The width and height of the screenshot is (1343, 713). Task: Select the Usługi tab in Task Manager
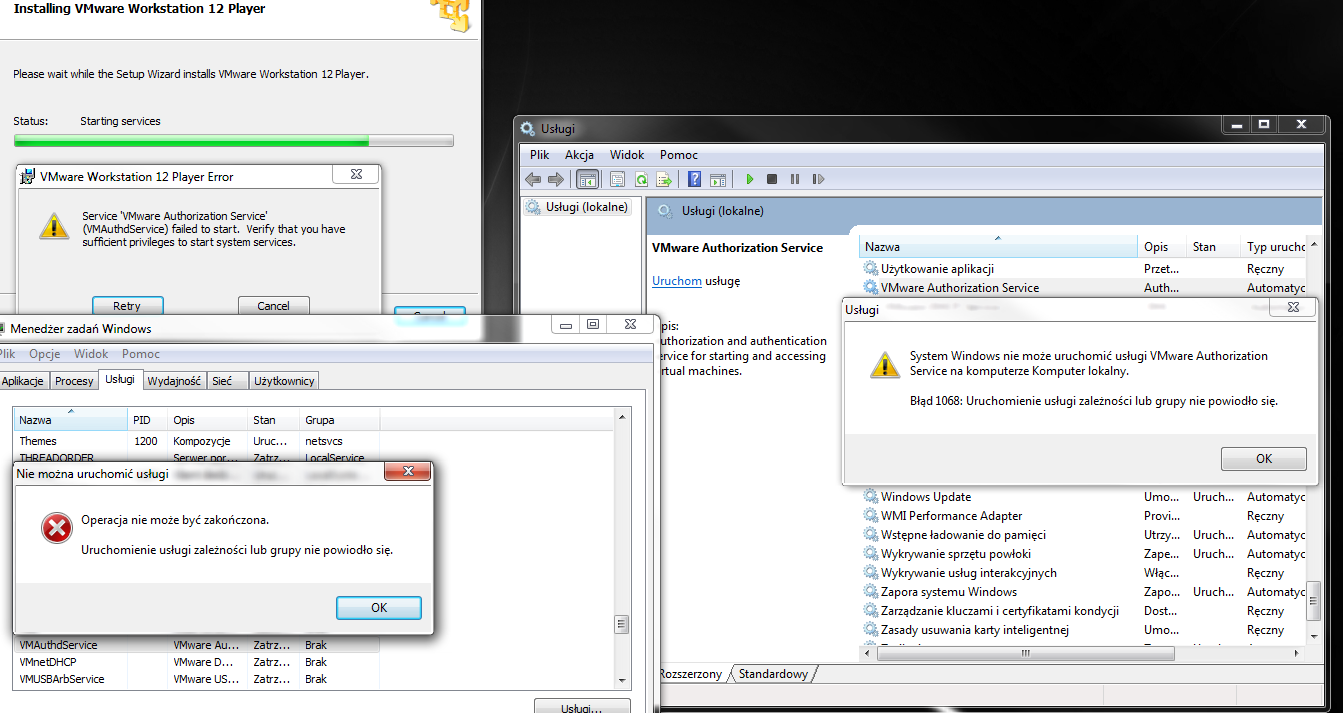(x=120, y=379)
